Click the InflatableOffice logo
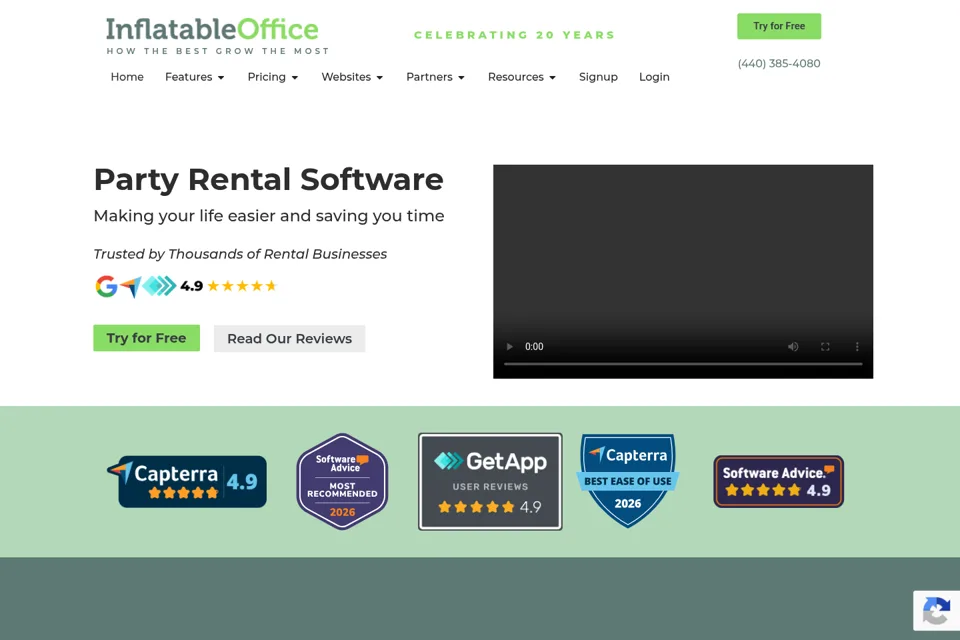The width and height of the screenshot is (960, 640). [x=217, y=36]
